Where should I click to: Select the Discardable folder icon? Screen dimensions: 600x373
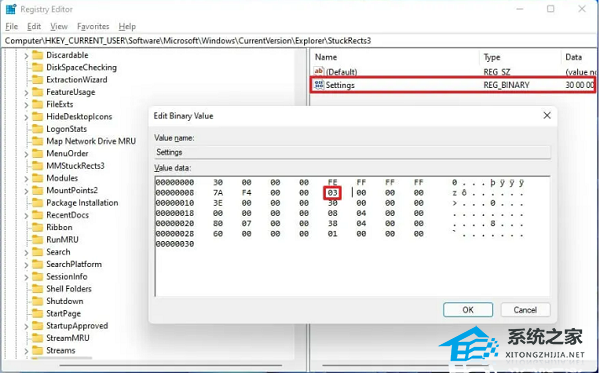pos(38,55)
